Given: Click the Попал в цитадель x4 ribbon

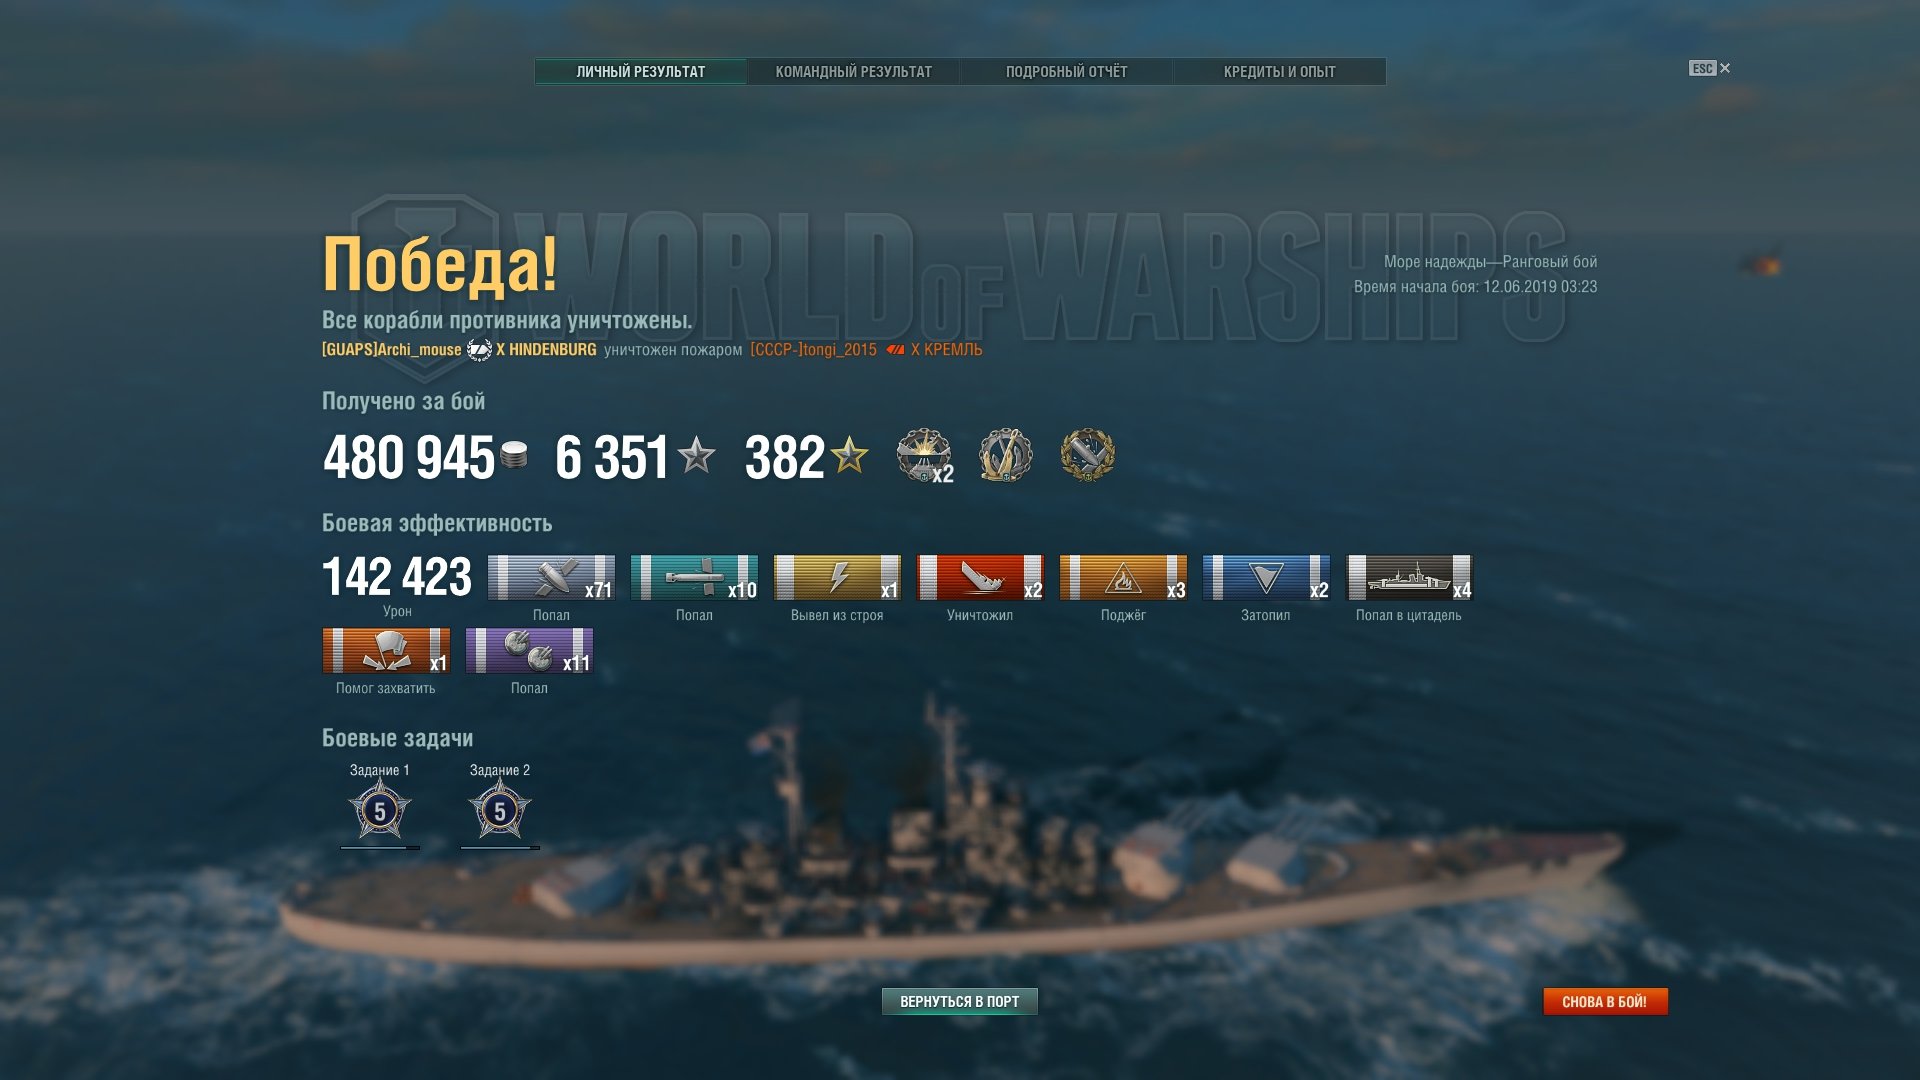Looking at the screenshot, I should click(1409, 578).
